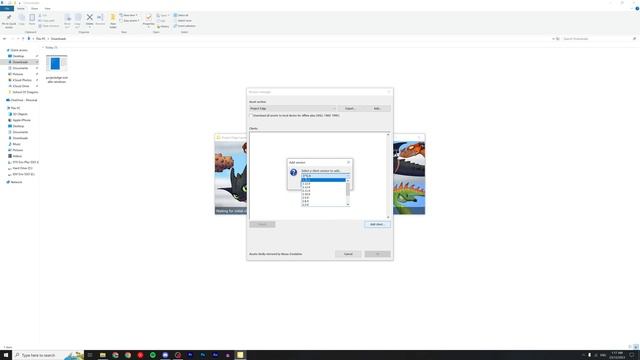Select Videos under This PC
The image size is (640, 360).
17,156
